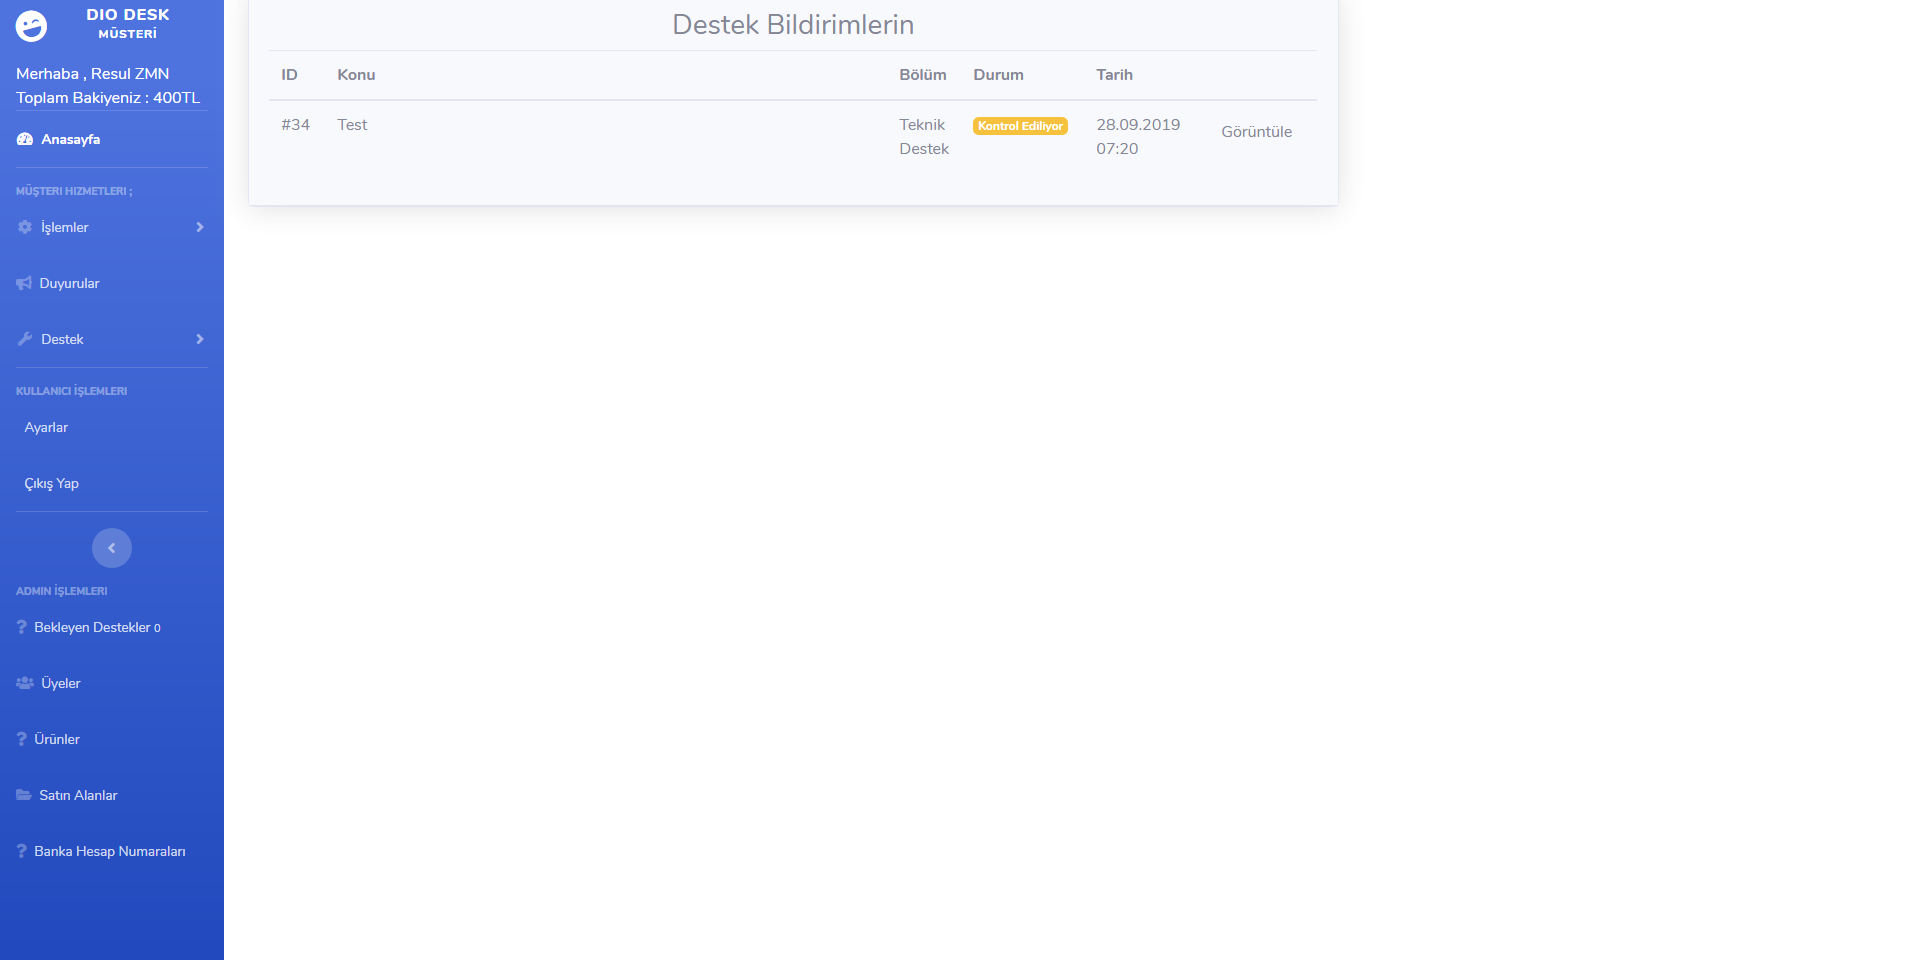Click the Toplam Bakiyeniz : 400TL text

[x=108, y=98]
